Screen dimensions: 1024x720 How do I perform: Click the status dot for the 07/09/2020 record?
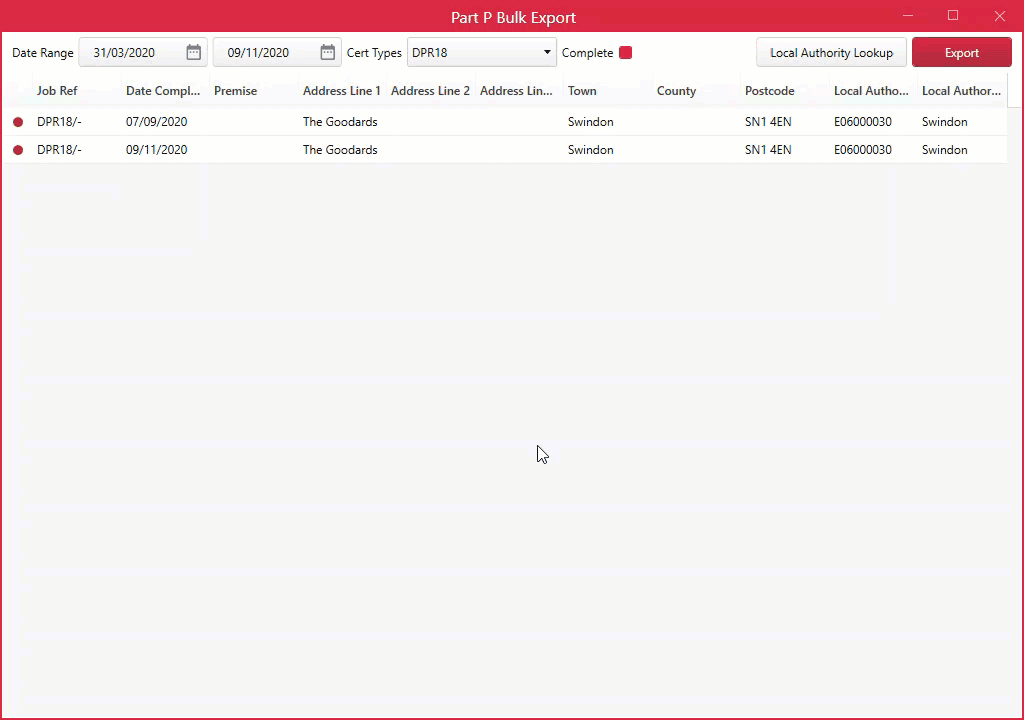click(17, 121)
